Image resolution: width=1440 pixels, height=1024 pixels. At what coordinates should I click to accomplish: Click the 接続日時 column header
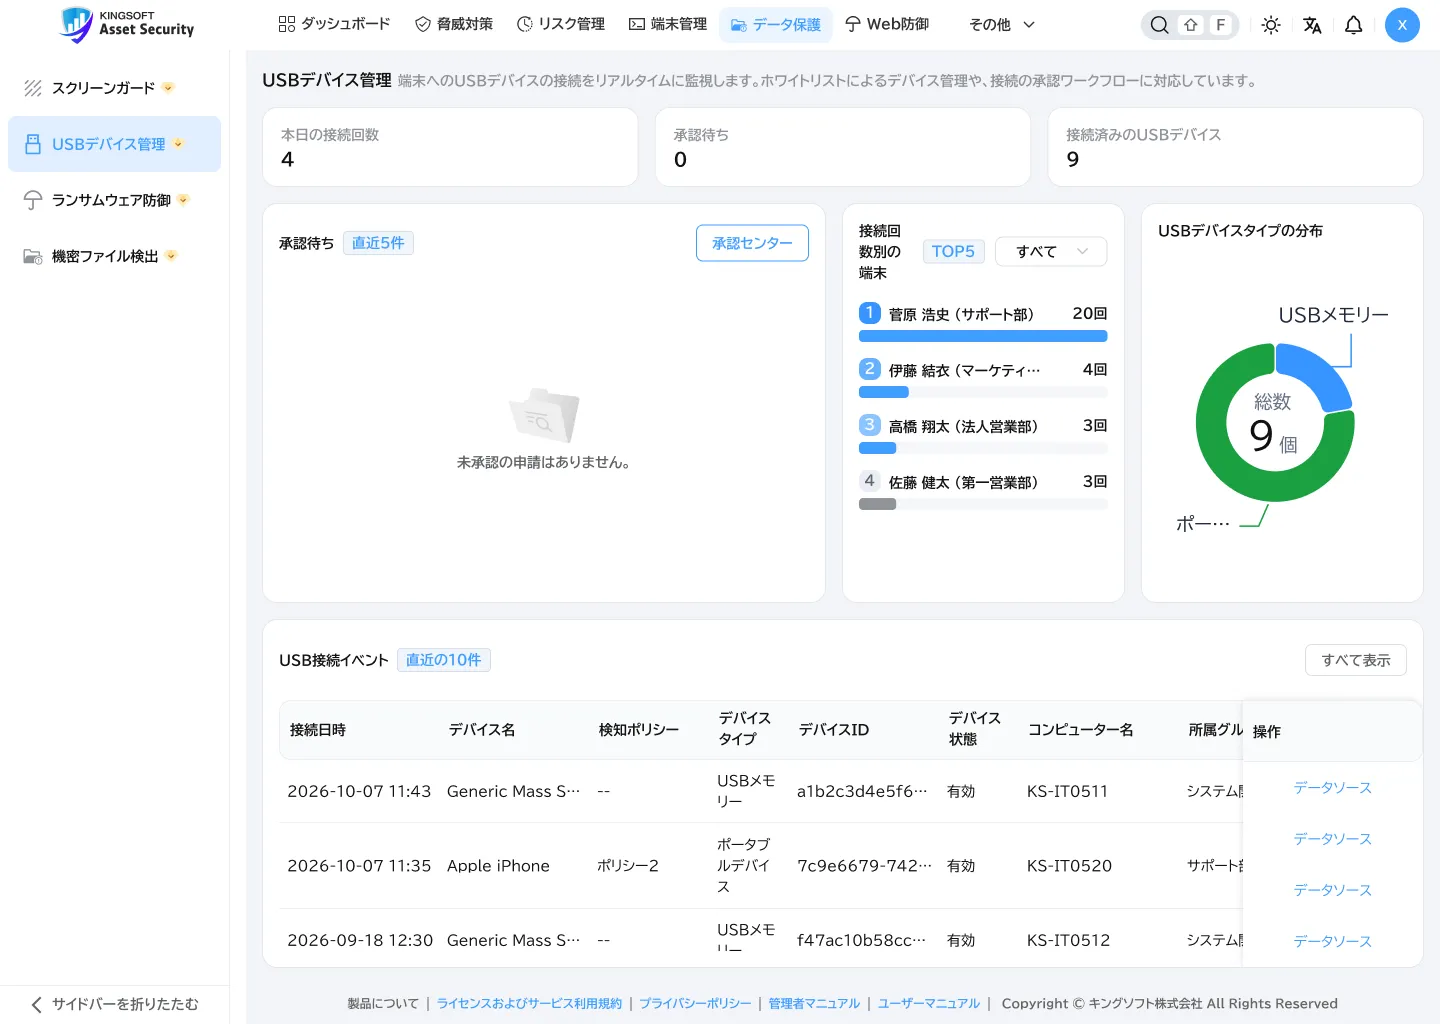click(x=318, y=730)
